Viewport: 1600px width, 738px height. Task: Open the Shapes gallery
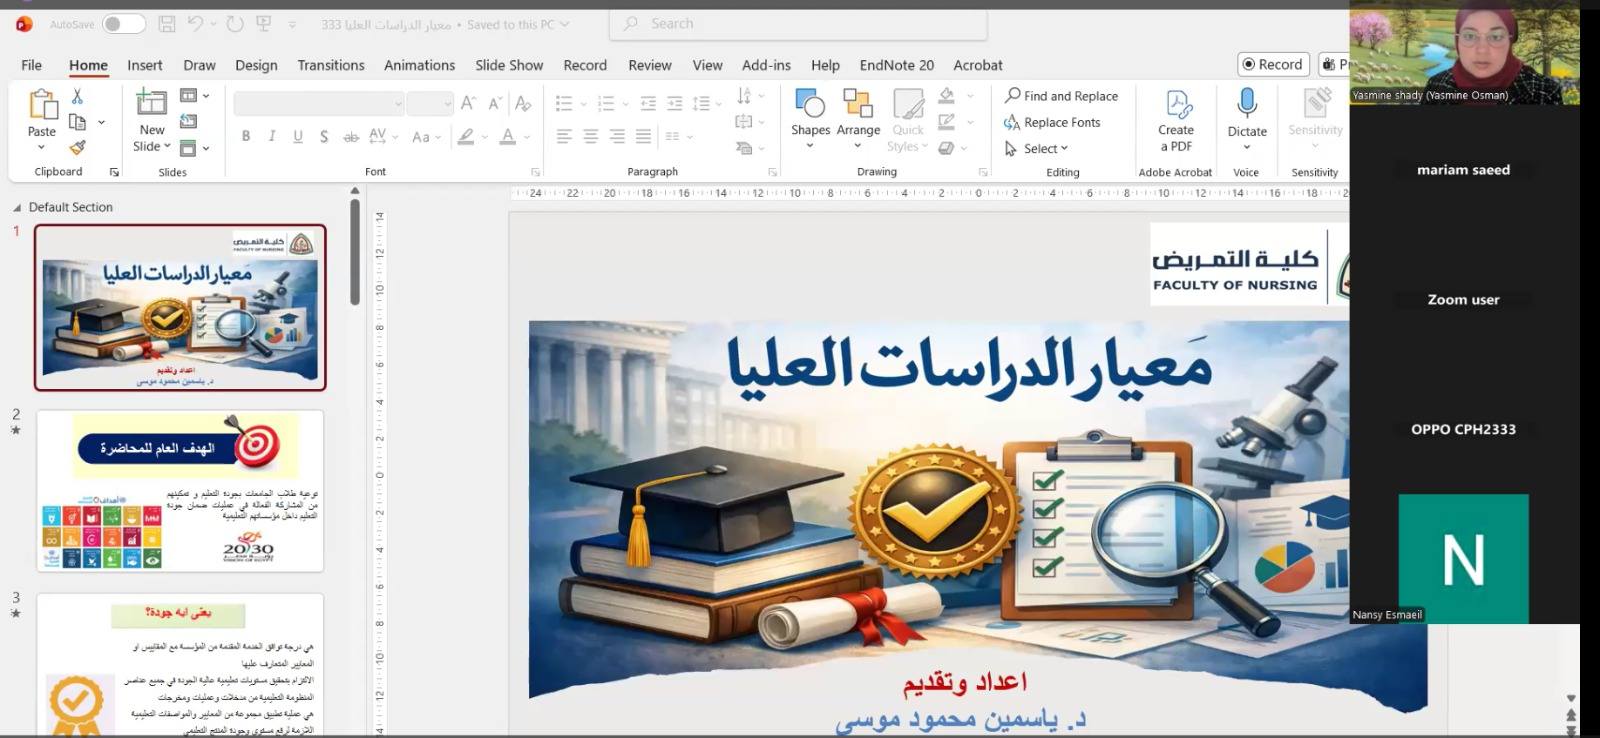pos(810,104)
